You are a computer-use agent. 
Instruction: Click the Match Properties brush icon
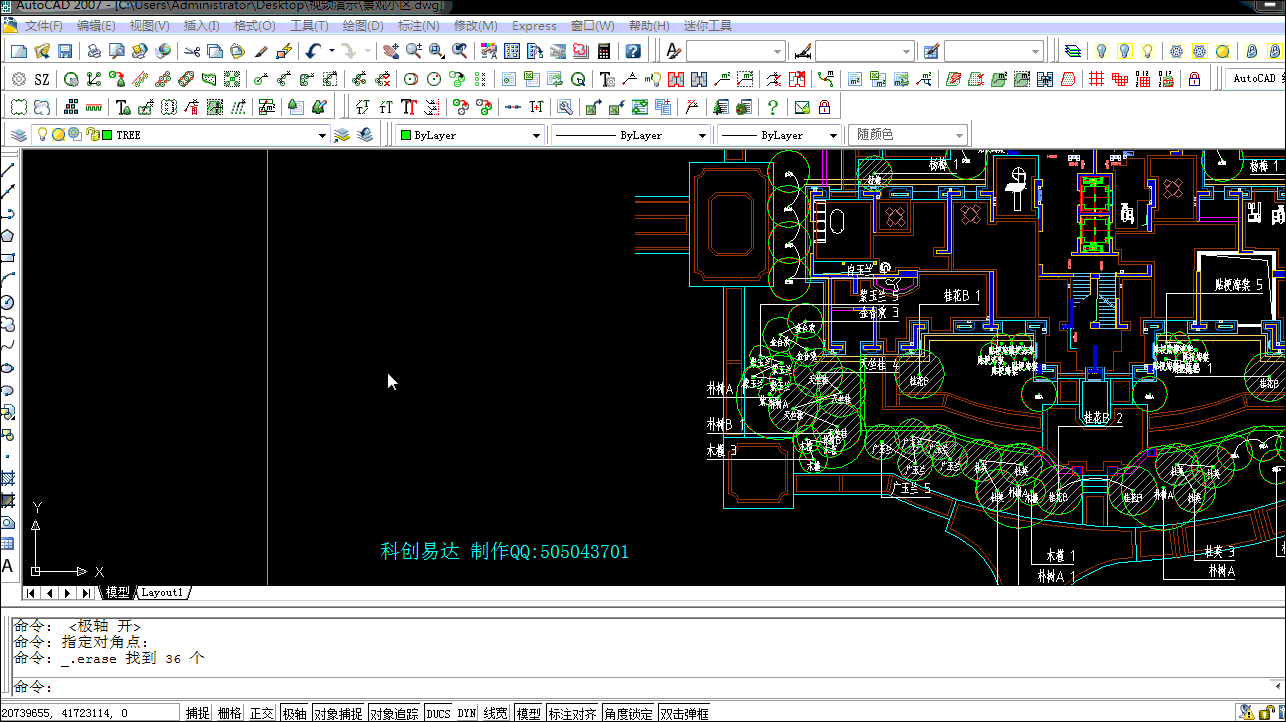261,51
